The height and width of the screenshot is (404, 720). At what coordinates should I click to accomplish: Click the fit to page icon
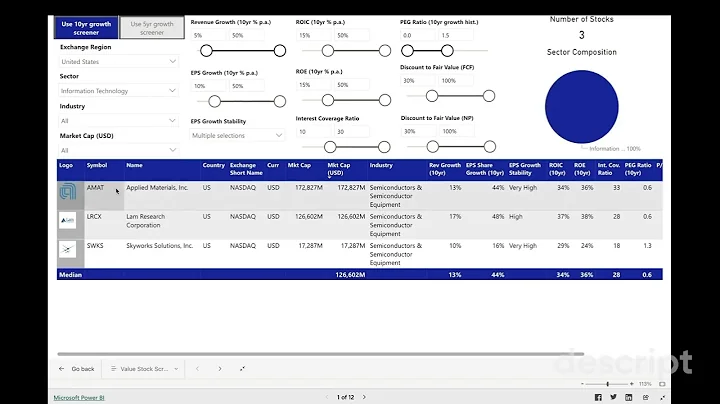click(662, 384)
